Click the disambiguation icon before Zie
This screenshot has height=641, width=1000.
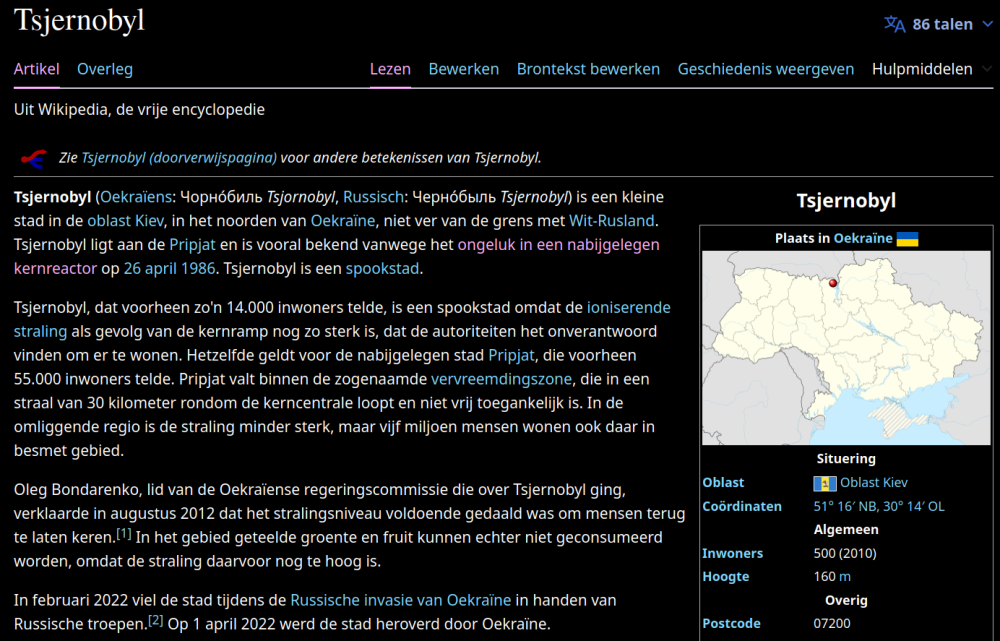tap(34, 158)
